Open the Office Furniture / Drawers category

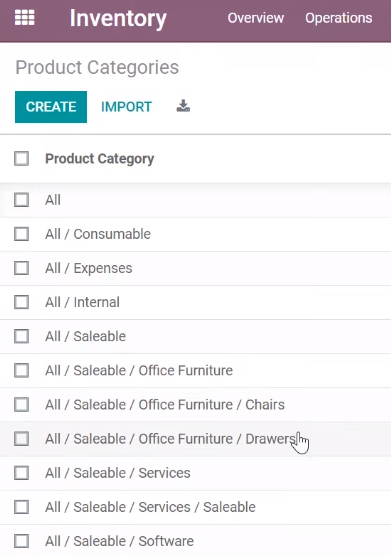pyautogui.click(x=195, y=439)
